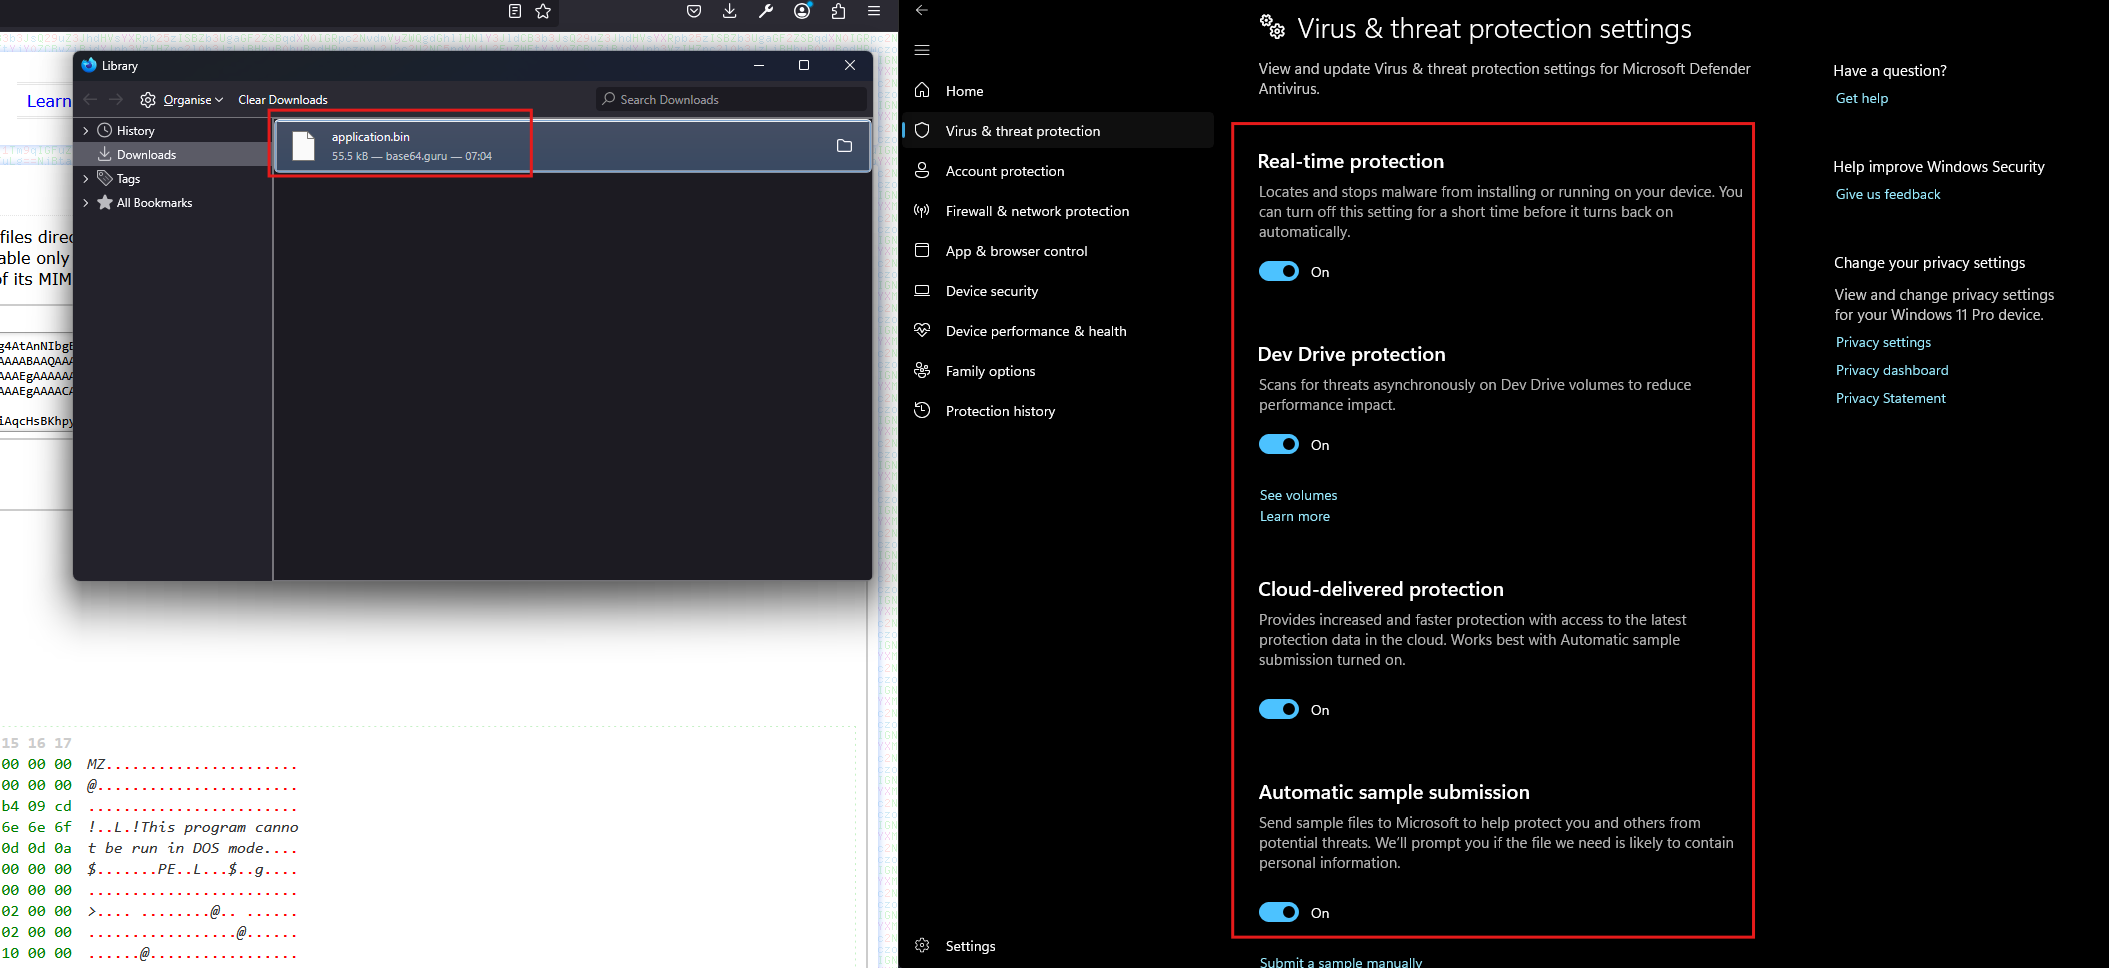Open Protection history in sidebar
The width and height of the screenshot is (2109, 968).
(x=1058, y=411)
